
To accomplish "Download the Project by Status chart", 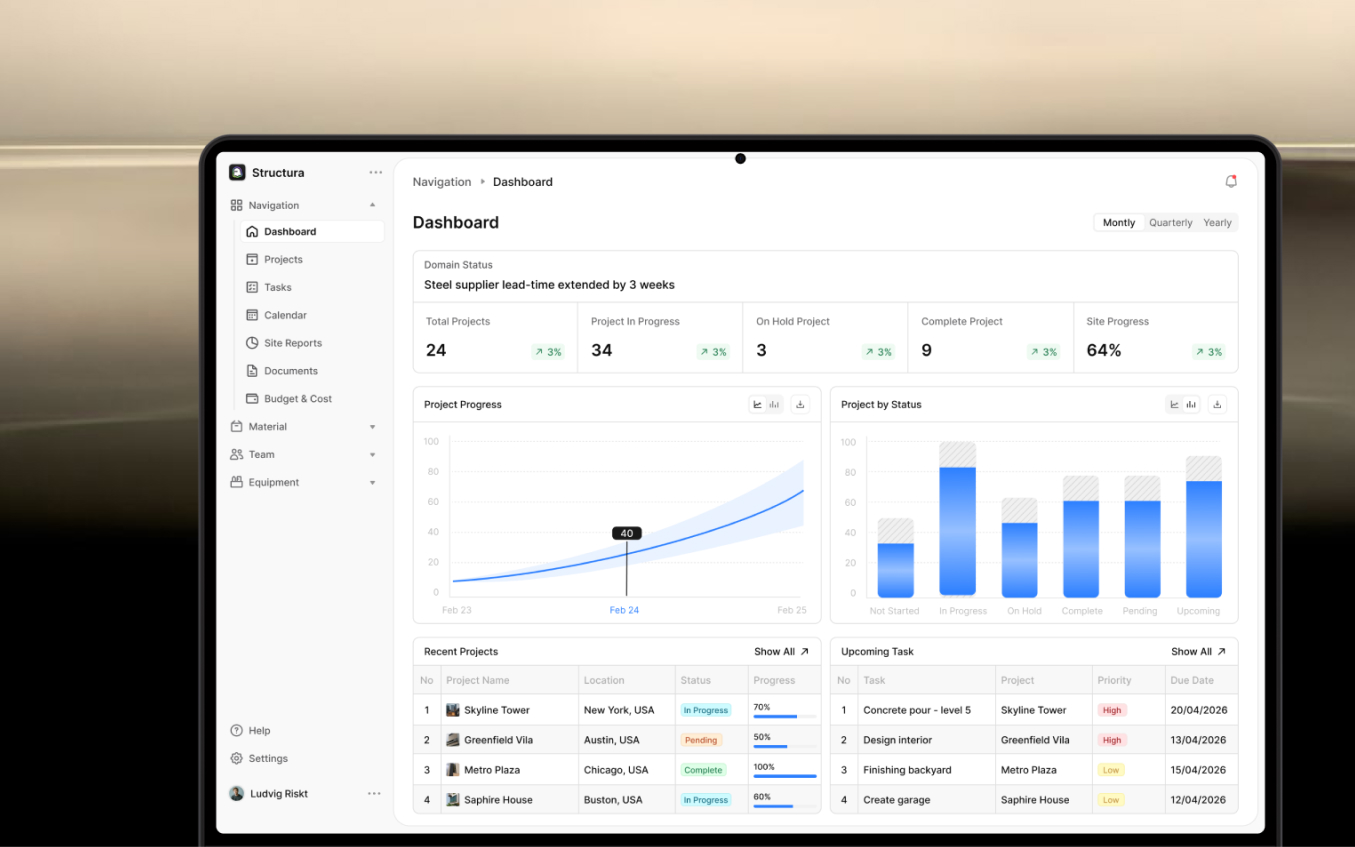I will 1217,404.
